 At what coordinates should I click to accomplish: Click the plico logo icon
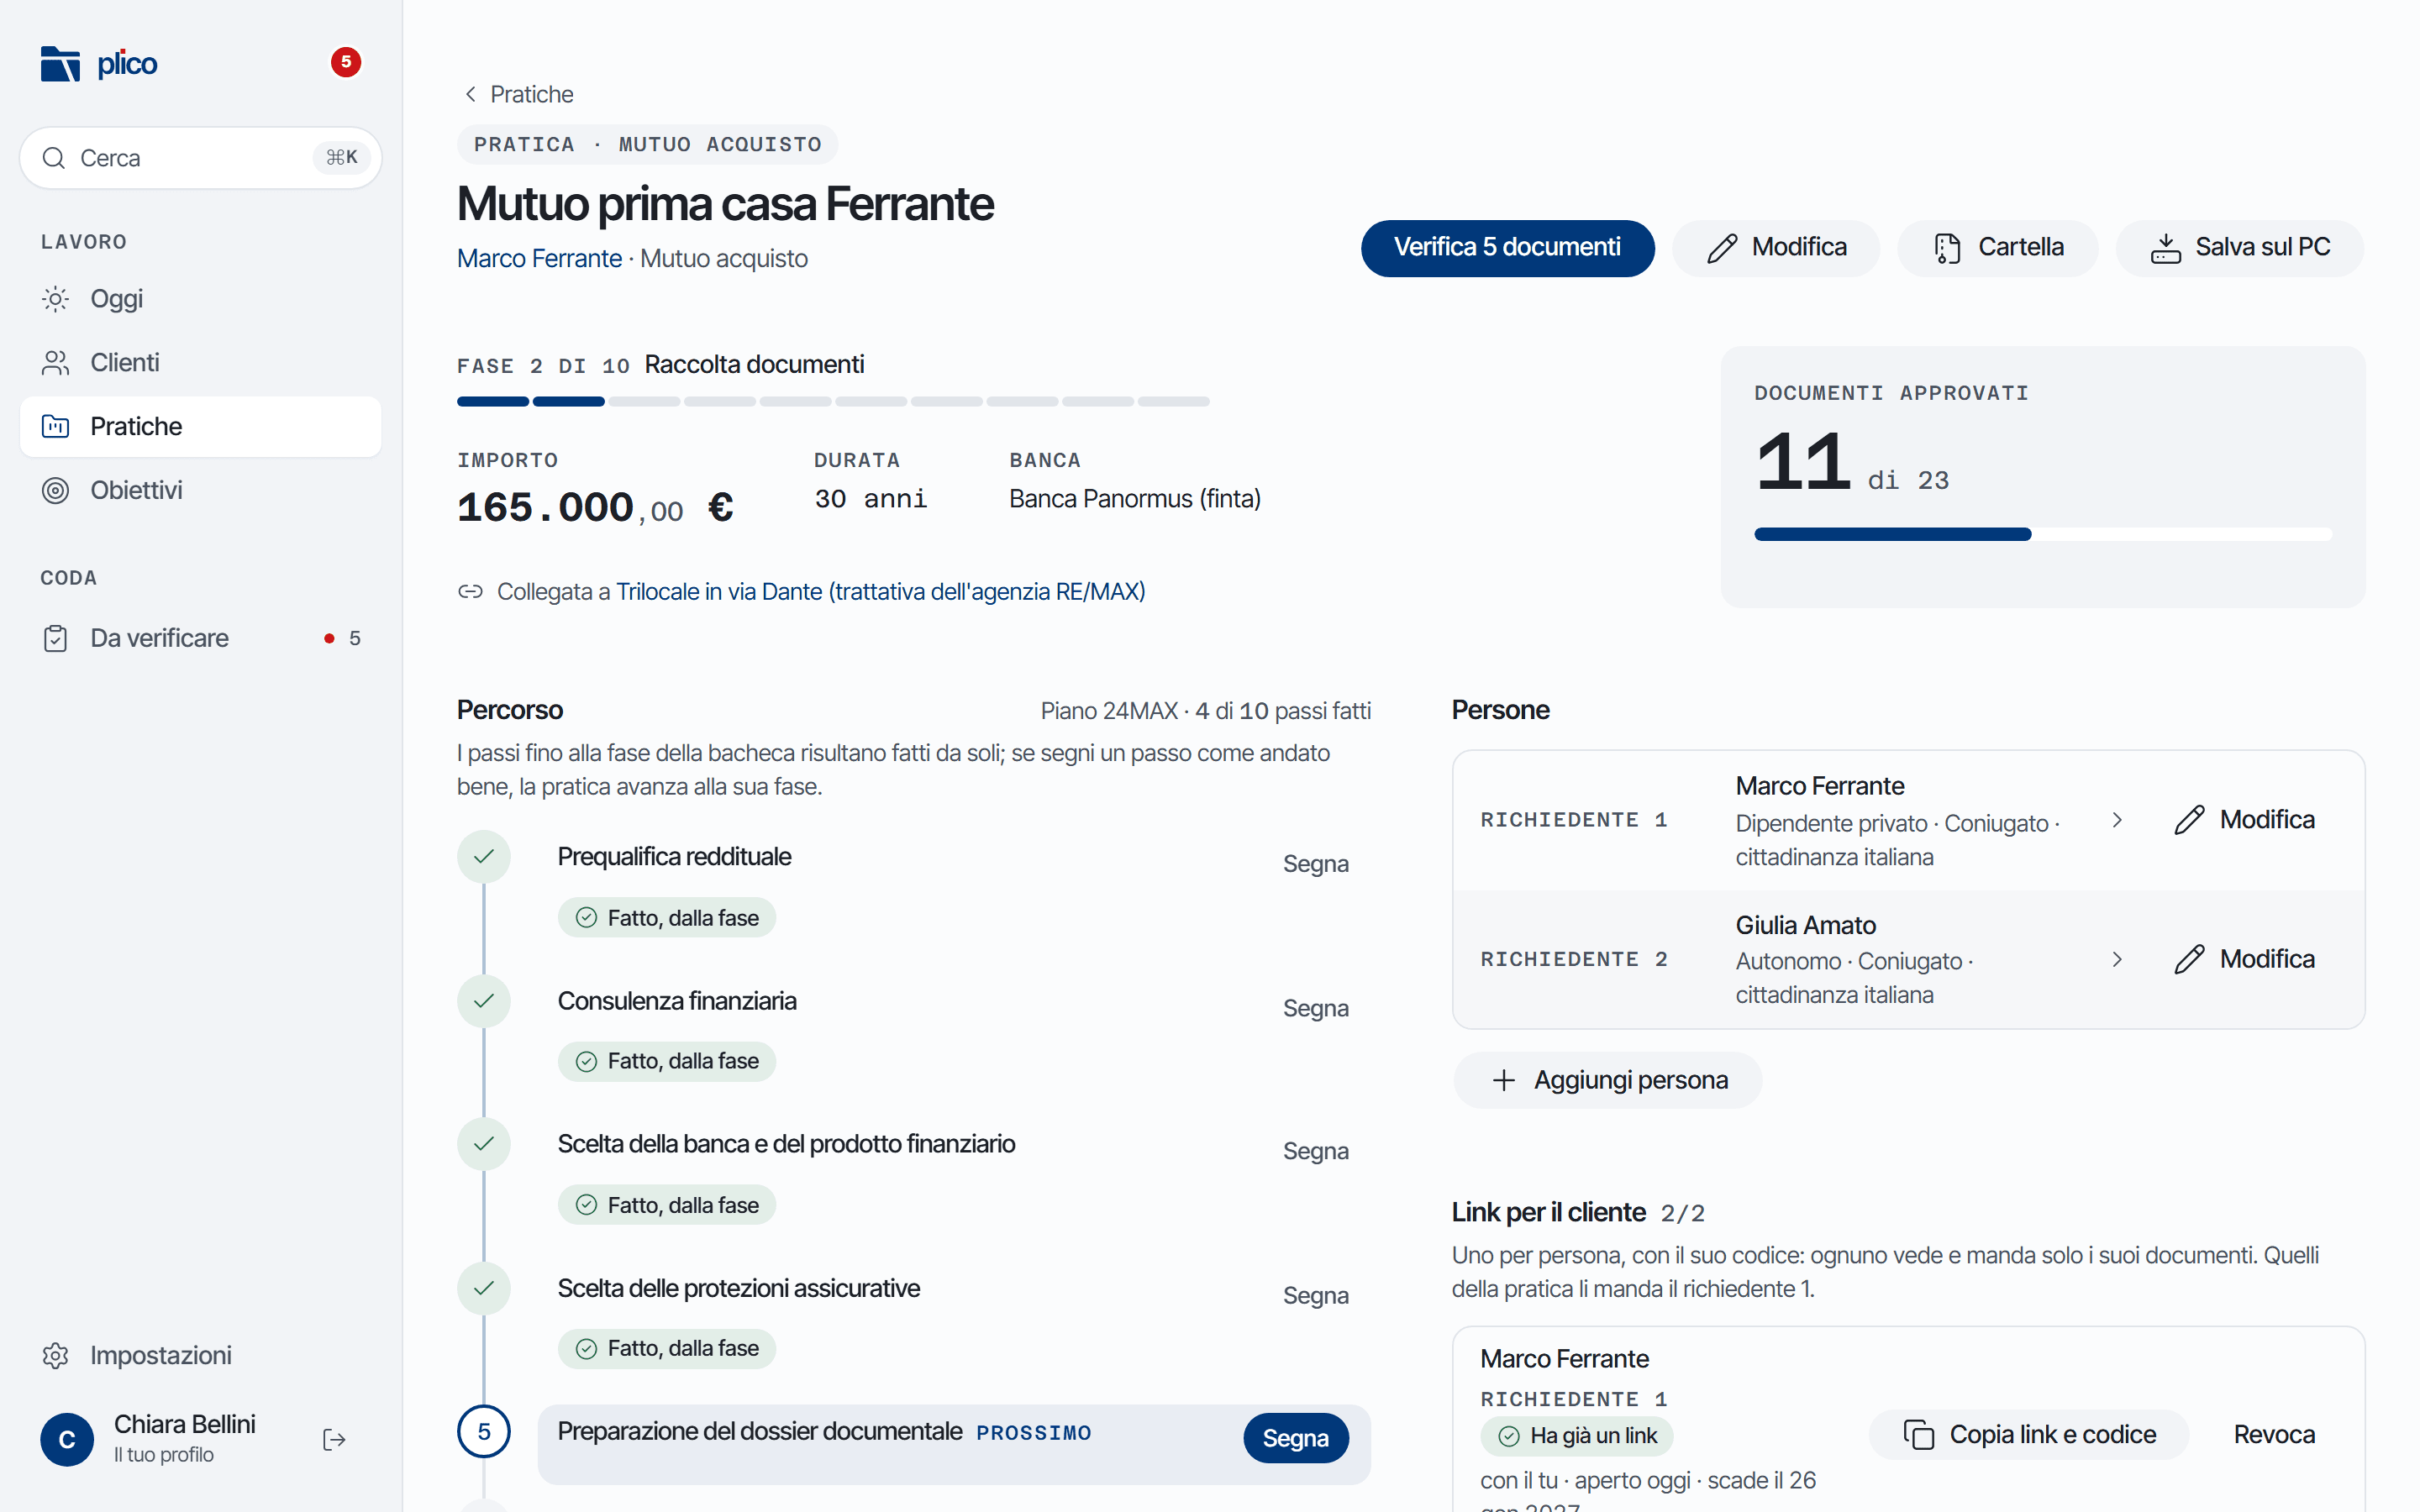coord(60,64)
